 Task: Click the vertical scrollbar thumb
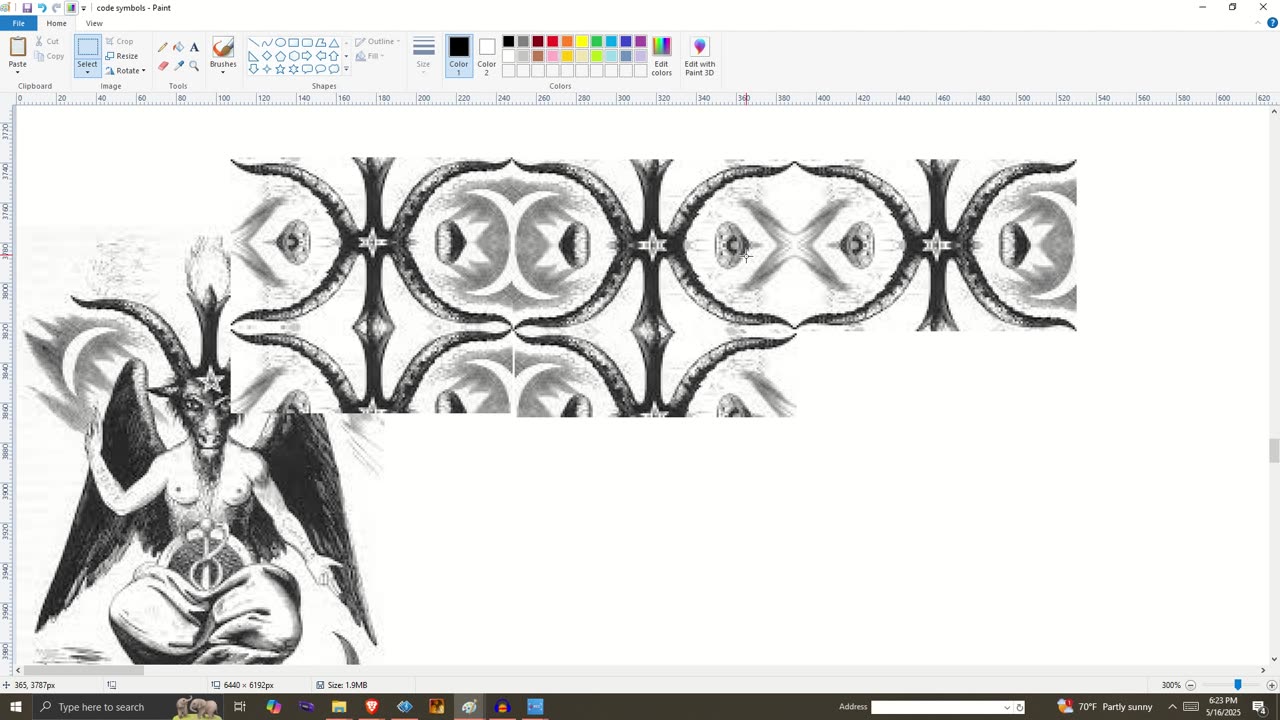click(1273, 450)
